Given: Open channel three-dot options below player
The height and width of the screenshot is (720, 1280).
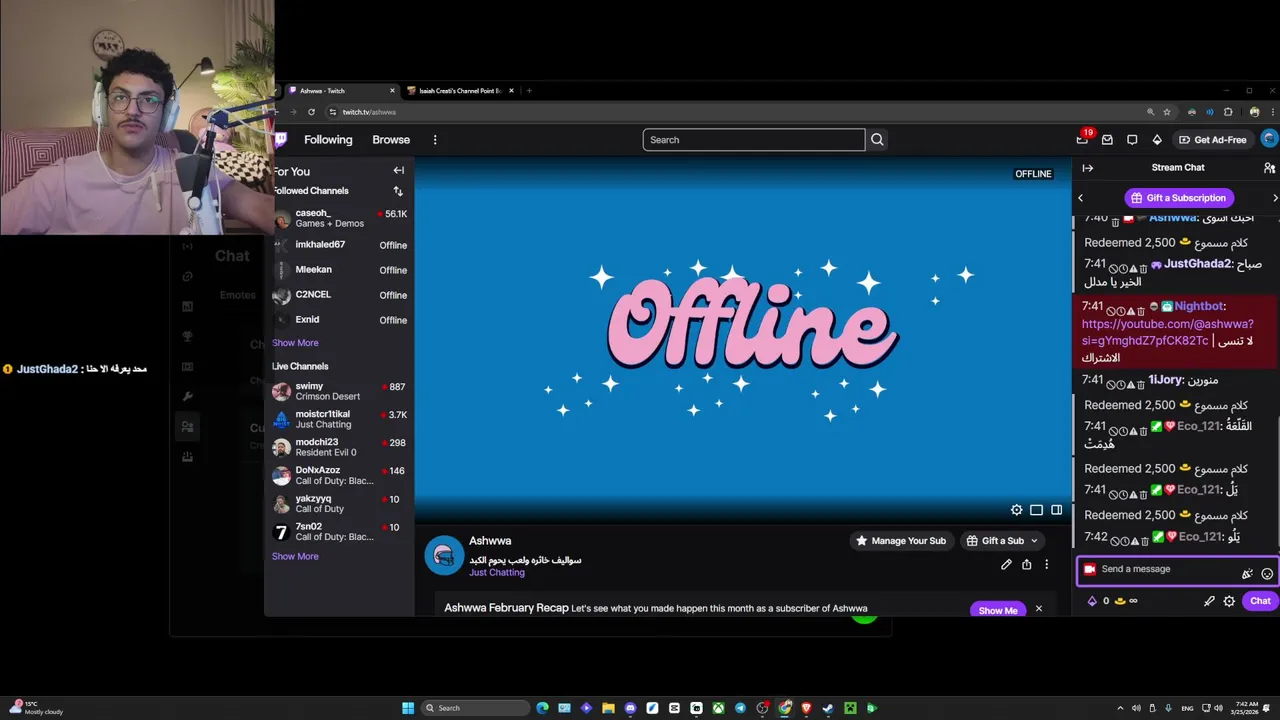Looking at the screenshot, I should (1047, 564).
